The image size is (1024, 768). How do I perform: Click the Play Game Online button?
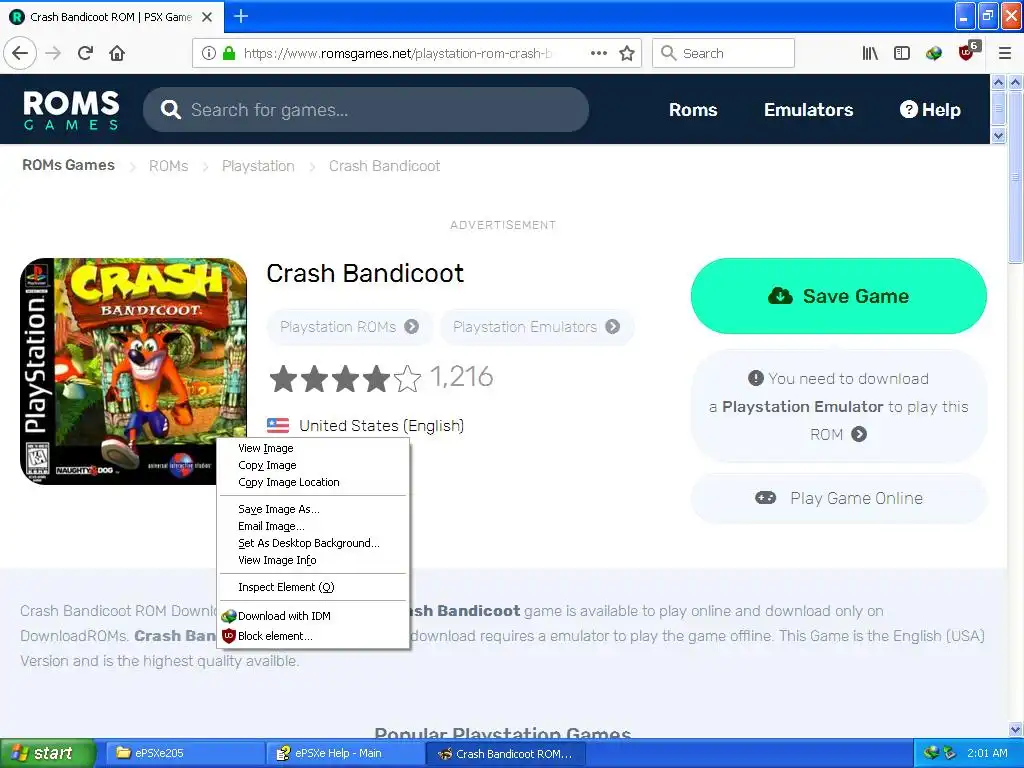click(839, 498)
